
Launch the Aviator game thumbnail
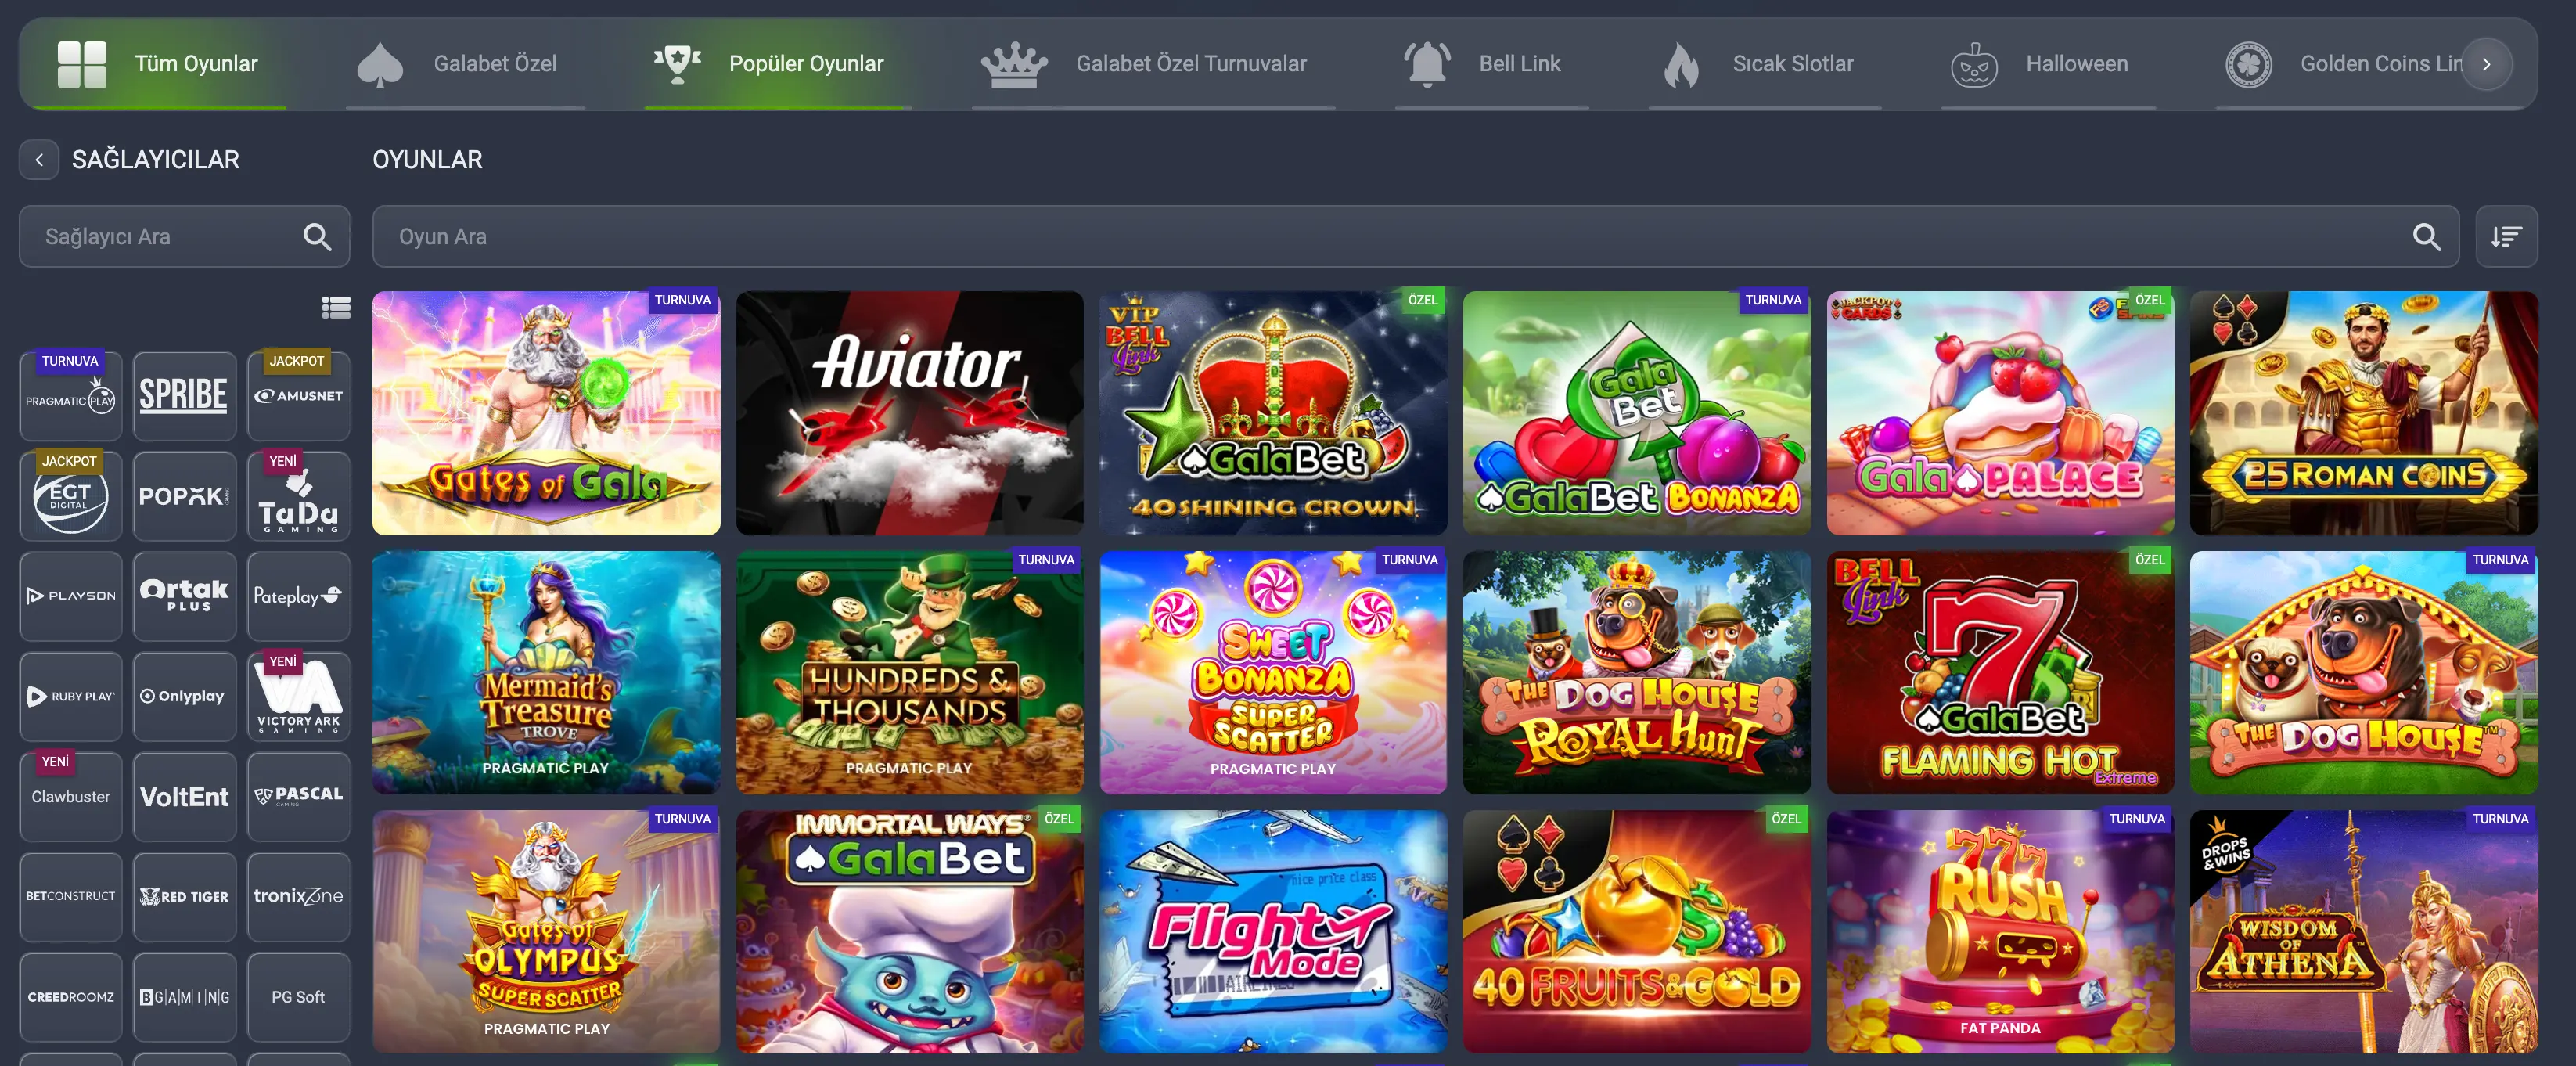909,413
